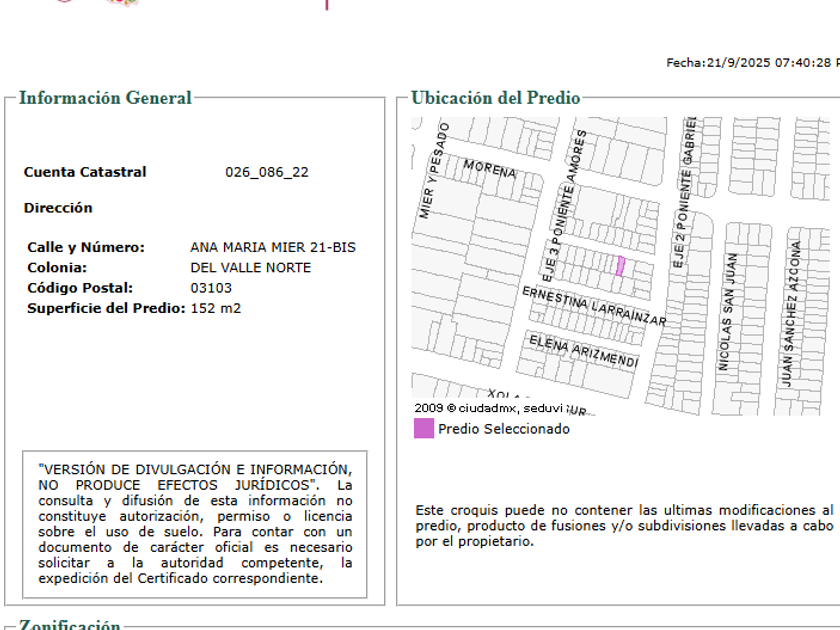Click the purple Predio Seleccionado legend swatch
This screenshot has height=630, width=840.
point(424,429)
